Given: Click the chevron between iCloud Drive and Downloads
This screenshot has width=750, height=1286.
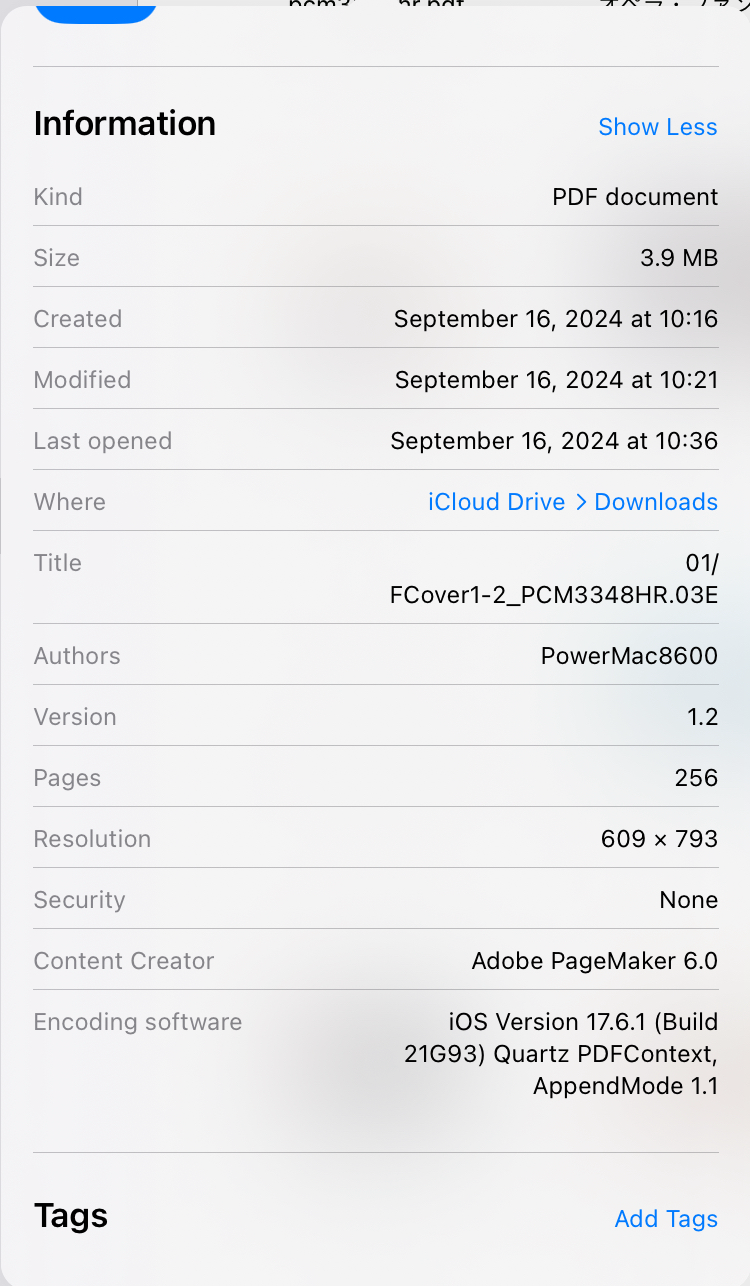Looking at the screenshot, I should [581, 502].
